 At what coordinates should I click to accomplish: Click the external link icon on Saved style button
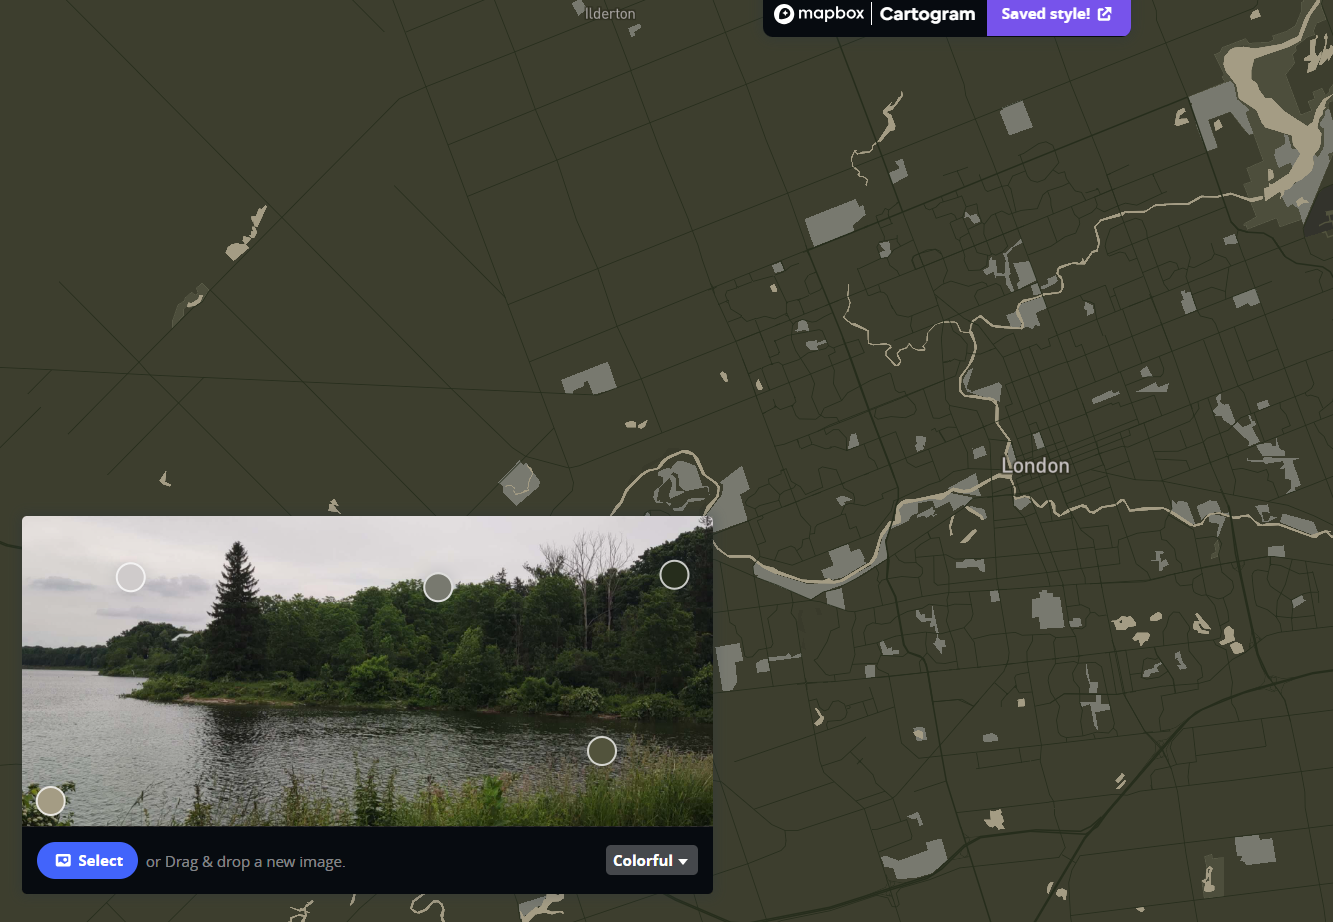click(x=1105, y=14)
